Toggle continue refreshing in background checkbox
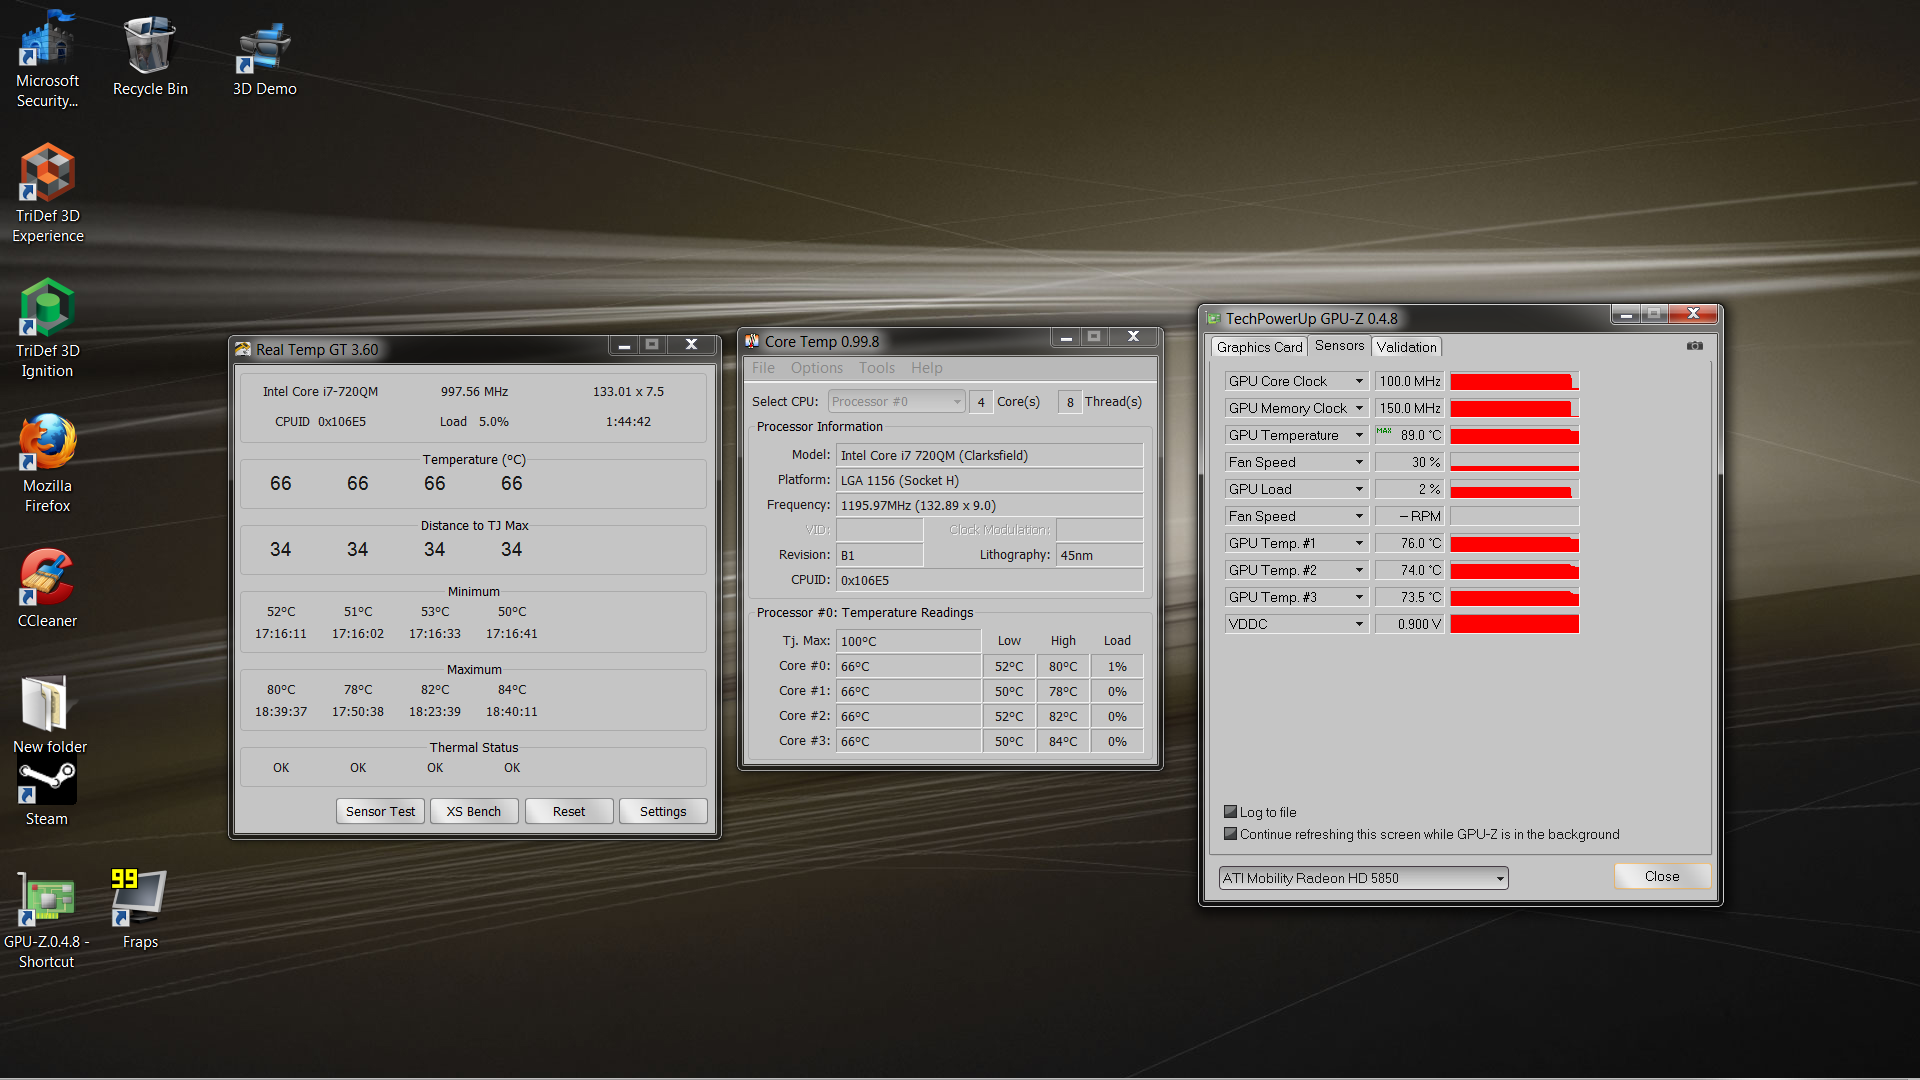The image size is (1920, 1080). 1231,834
